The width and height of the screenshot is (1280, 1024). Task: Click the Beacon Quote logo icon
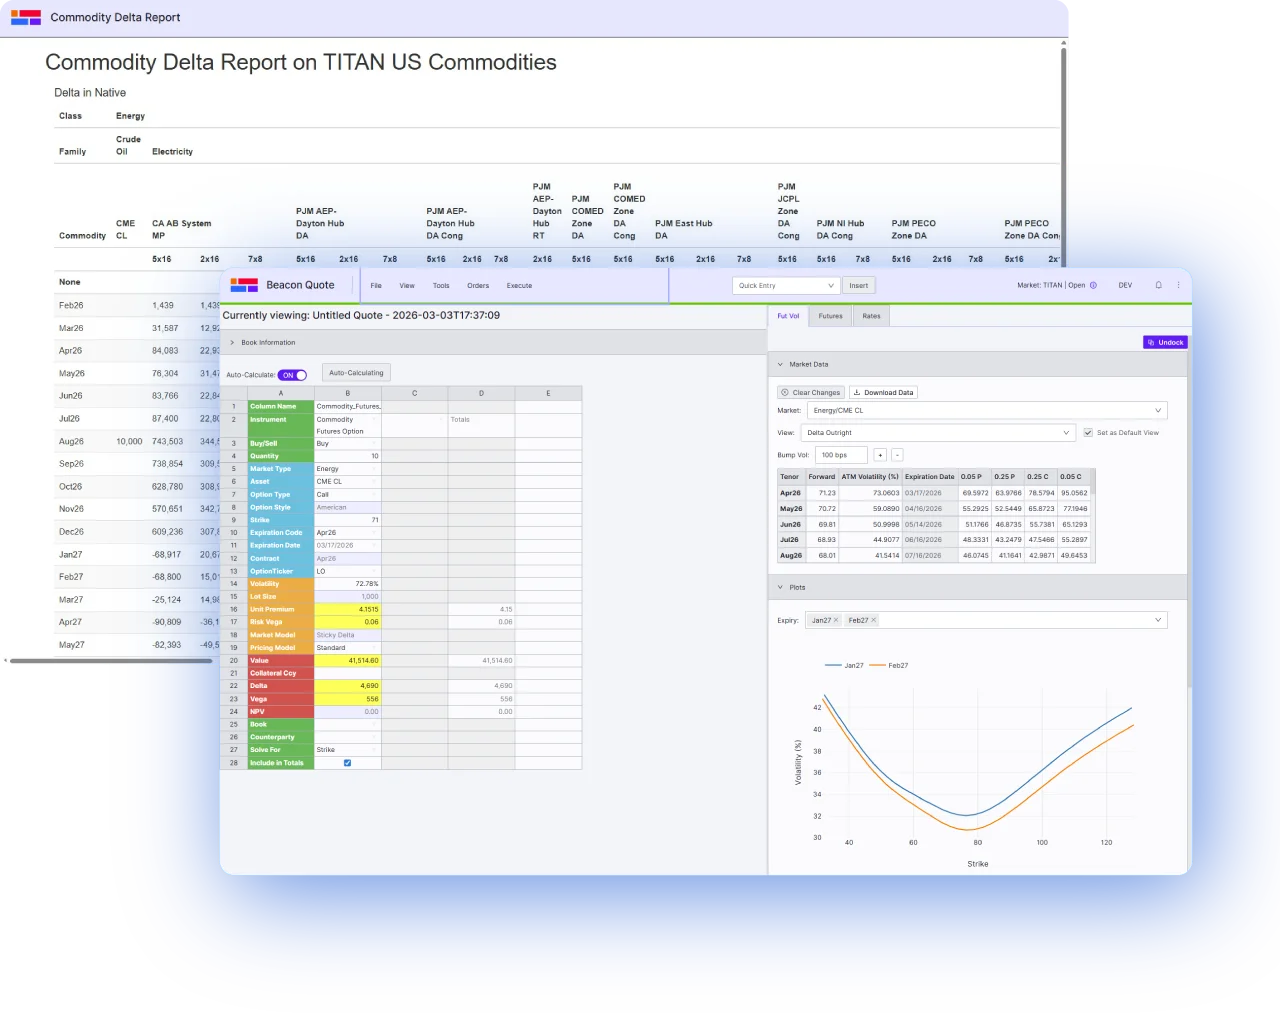[x=244, y=285]
